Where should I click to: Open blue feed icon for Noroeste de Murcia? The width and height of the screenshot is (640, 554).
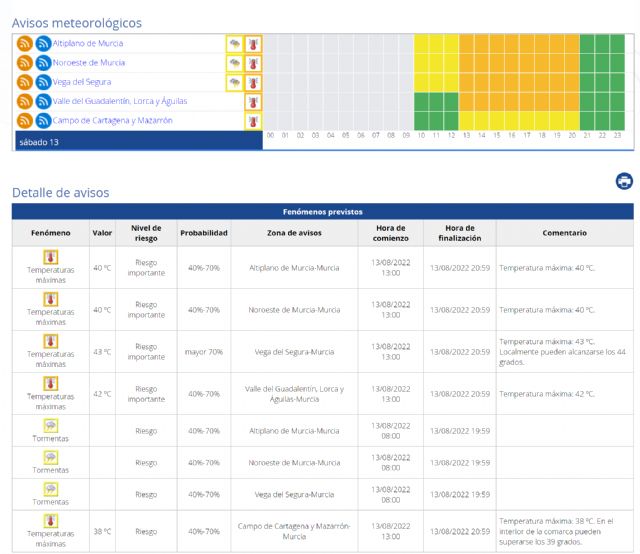pyautogui.click(x=43, y=63)
